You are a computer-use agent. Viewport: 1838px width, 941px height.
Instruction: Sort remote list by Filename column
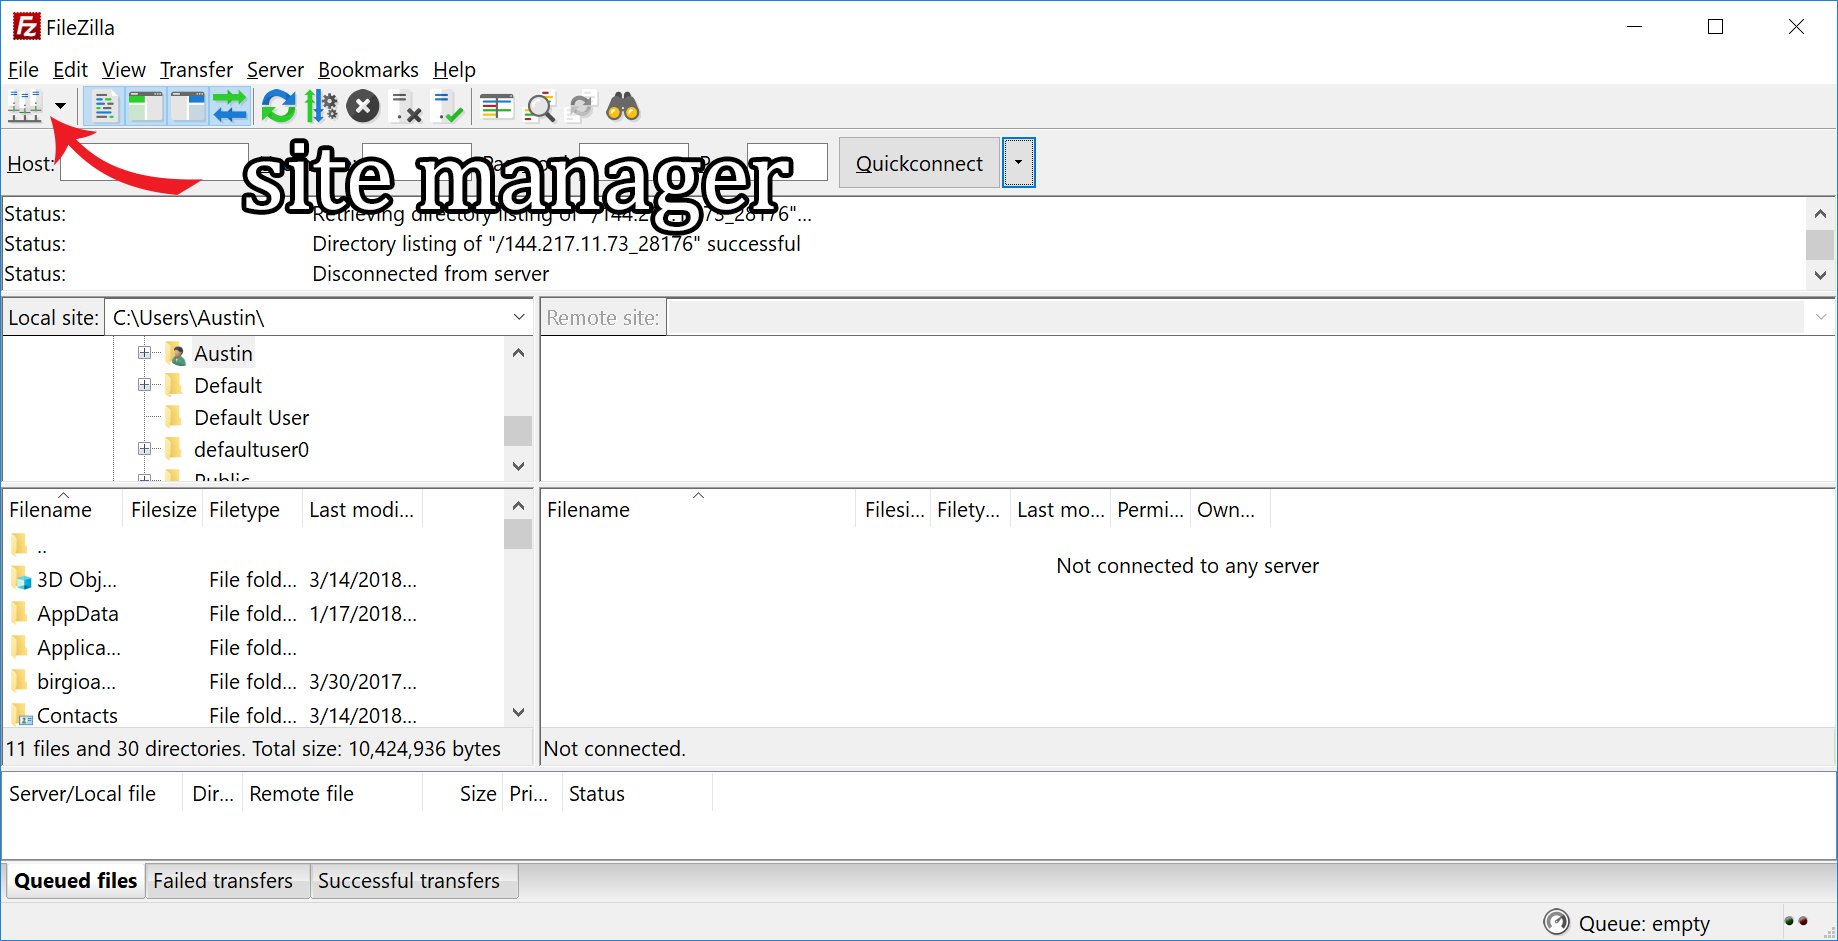click(698, 509)
